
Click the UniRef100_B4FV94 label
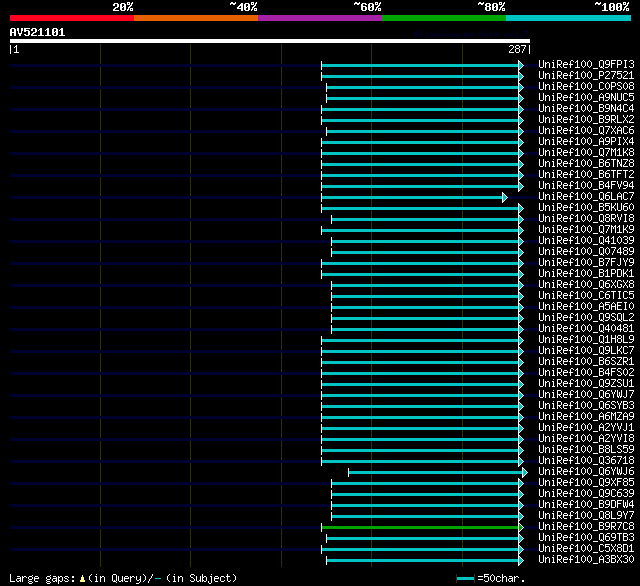pyautogui.click(x=586, y=186)
